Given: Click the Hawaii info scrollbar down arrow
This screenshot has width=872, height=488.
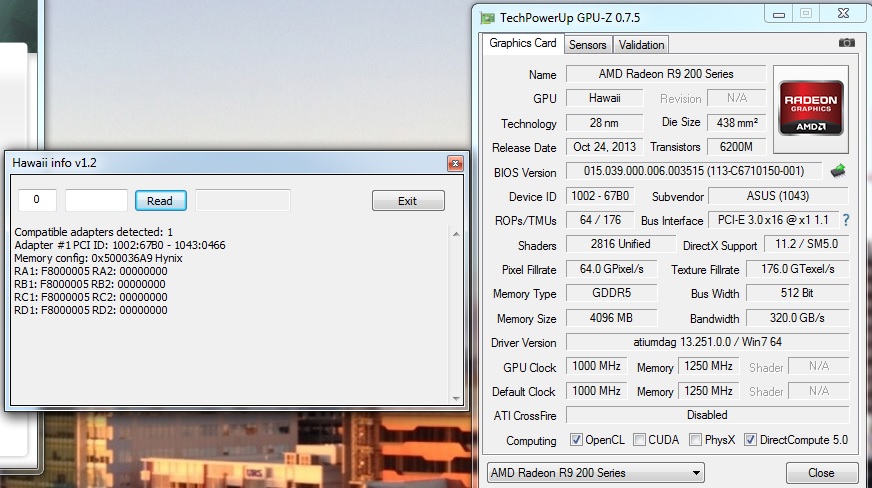Looking at the screenshot, I should [x=456, y=398].
